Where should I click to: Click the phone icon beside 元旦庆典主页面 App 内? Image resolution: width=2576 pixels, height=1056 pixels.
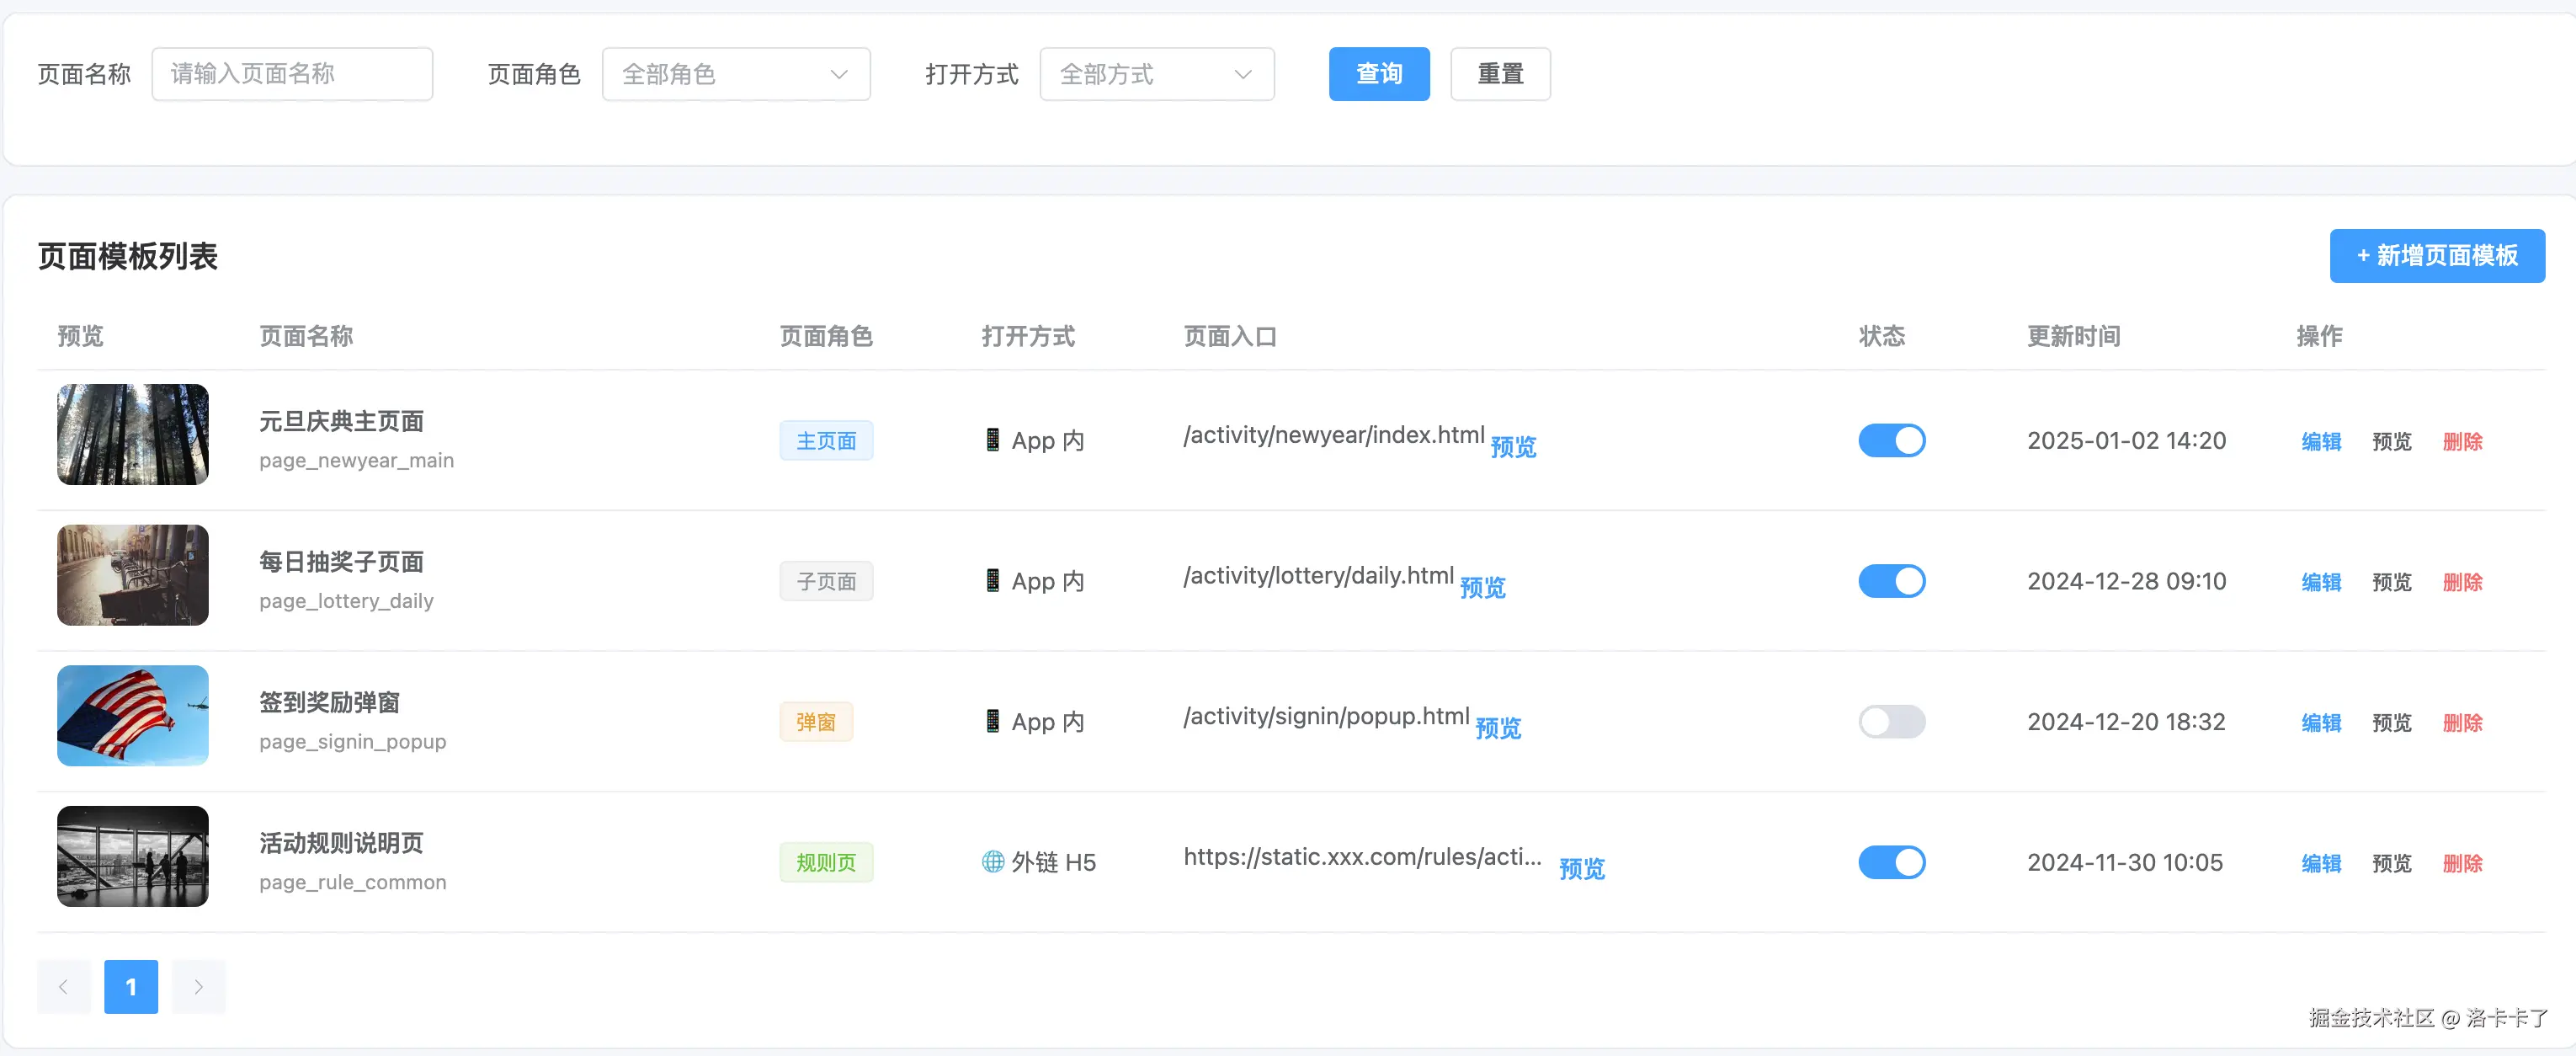(x=992, y=440)
